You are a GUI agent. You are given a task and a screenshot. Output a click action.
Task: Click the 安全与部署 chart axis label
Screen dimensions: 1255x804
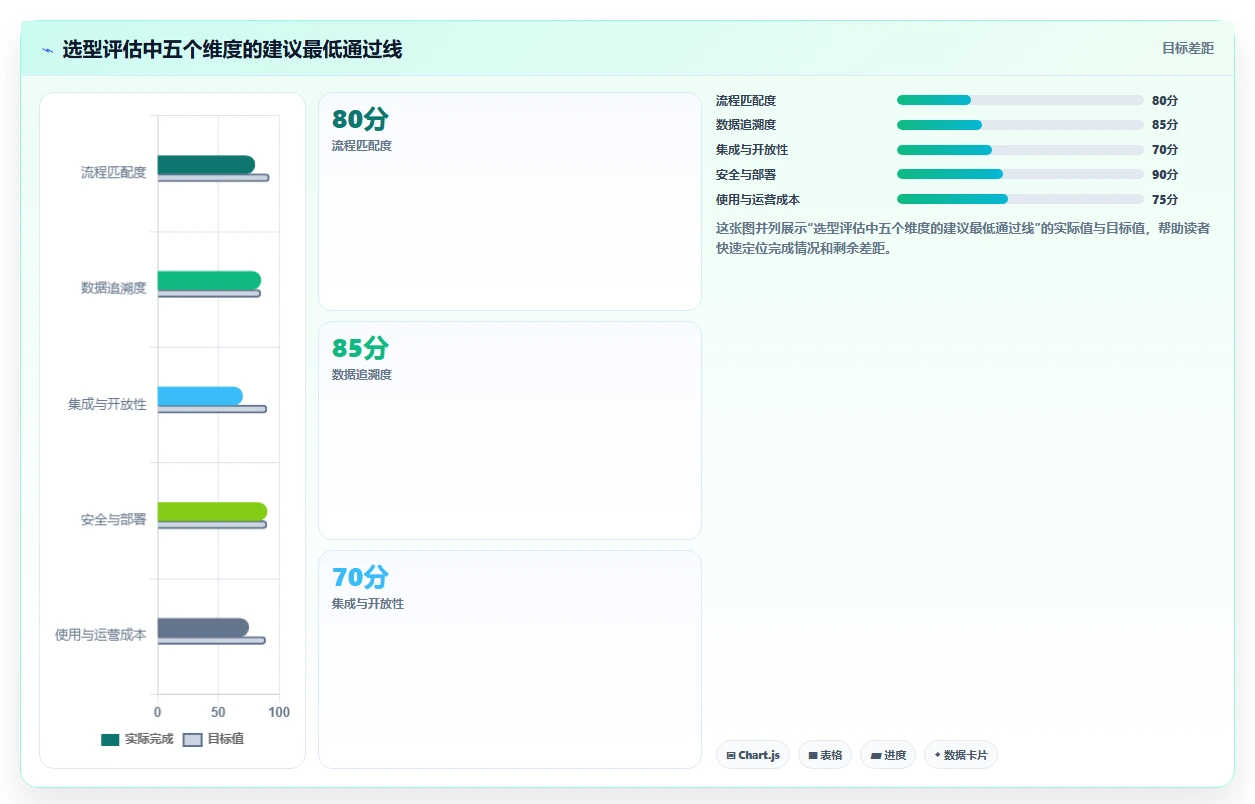click(x=114, y=520)
